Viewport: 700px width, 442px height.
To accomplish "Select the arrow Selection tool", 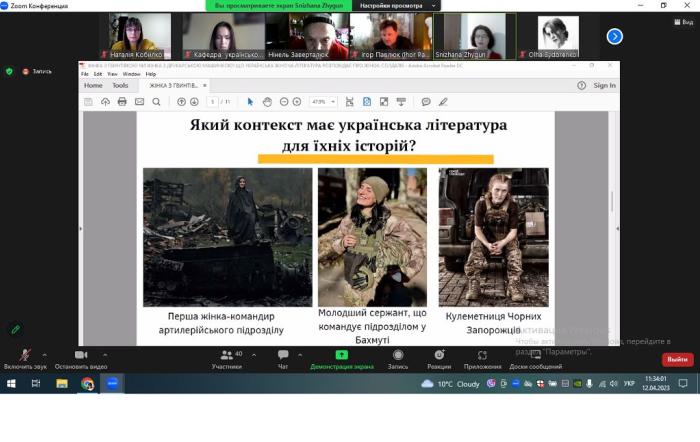I will [250, 102].
